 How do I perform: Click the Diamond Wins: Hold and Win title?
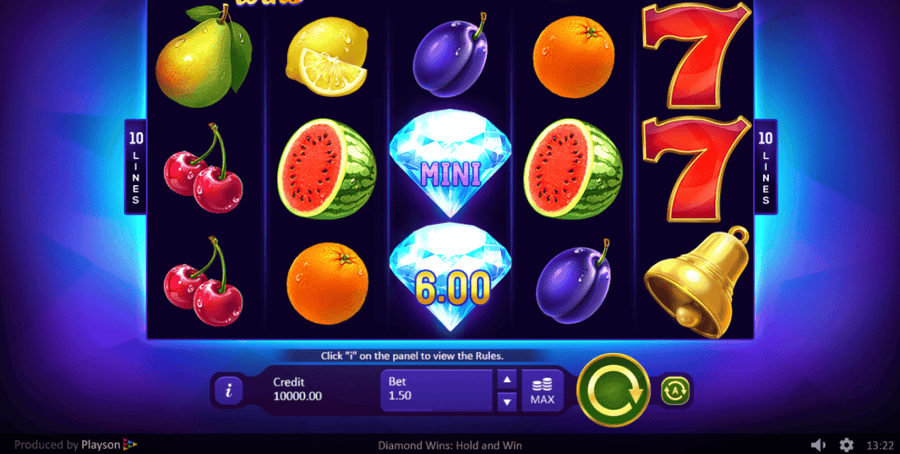[x=450, y=445]
